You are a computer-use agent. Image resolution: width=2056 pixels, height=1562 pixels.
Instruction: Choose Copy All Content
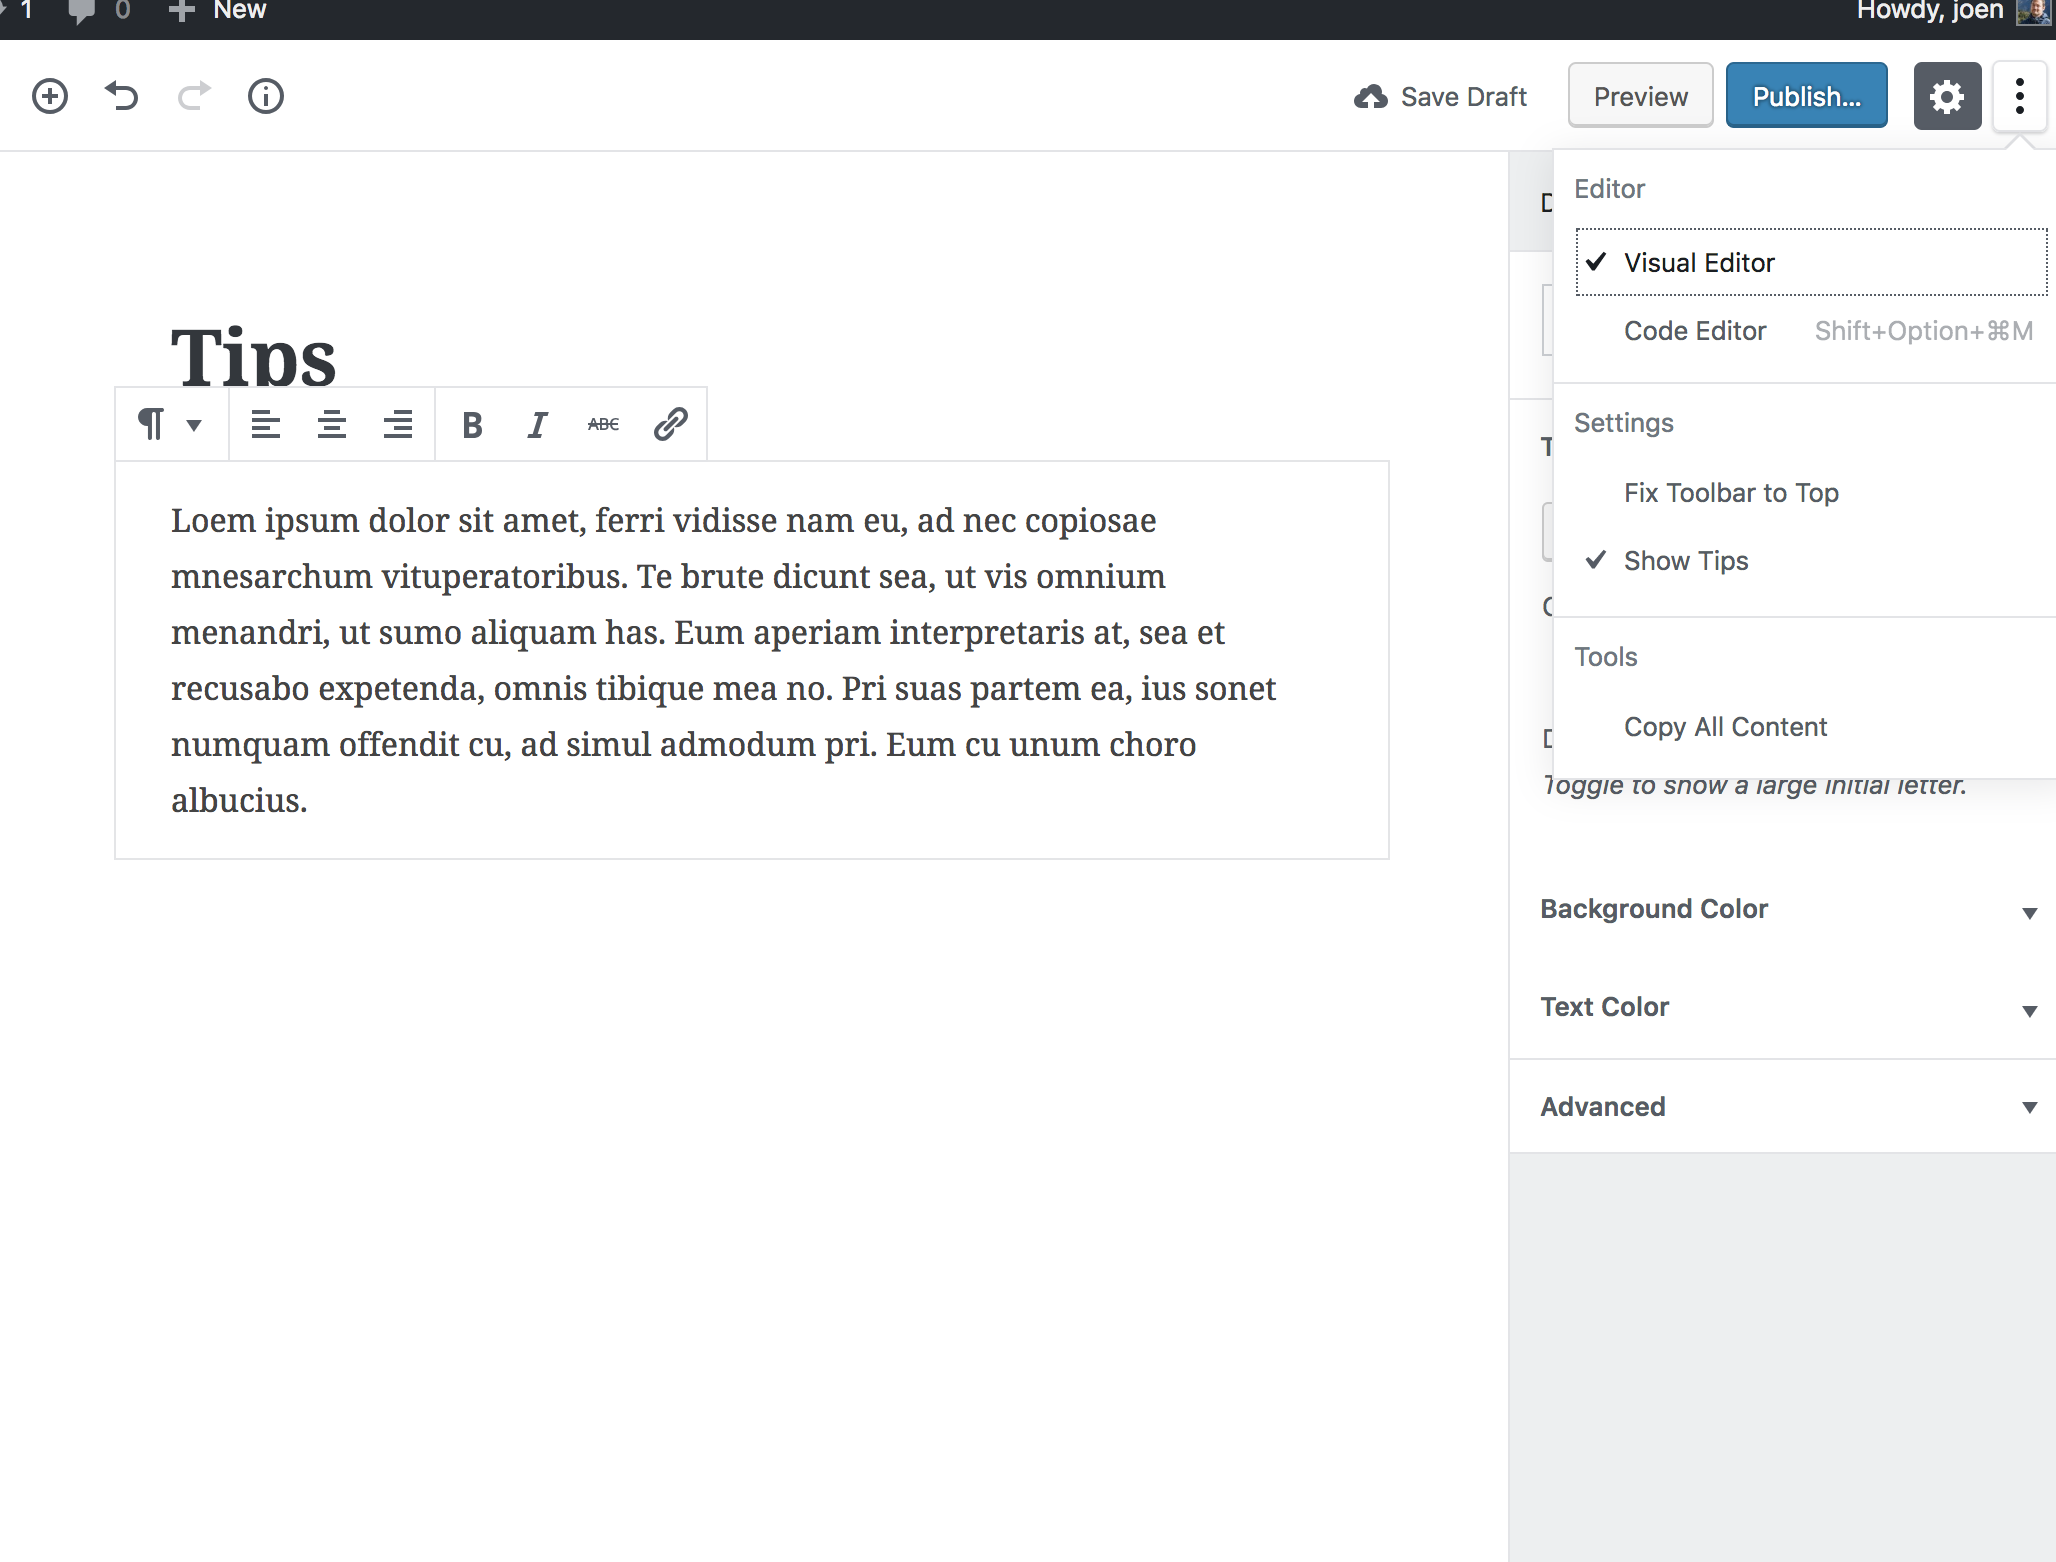click(1811, 727)
